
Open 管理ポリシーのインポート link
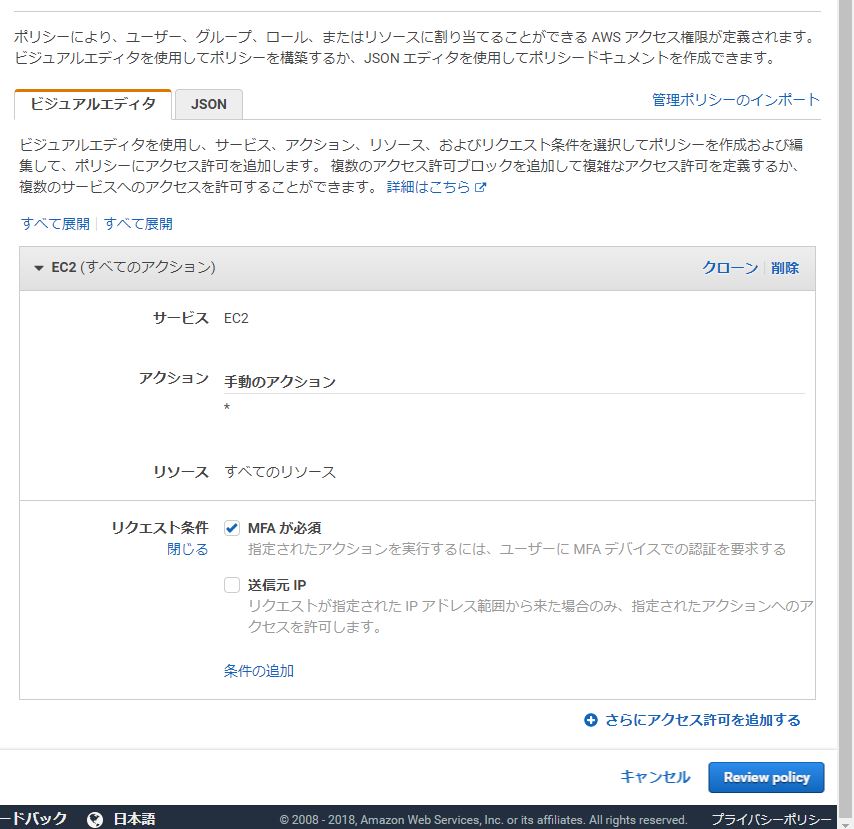coord(735,100)
